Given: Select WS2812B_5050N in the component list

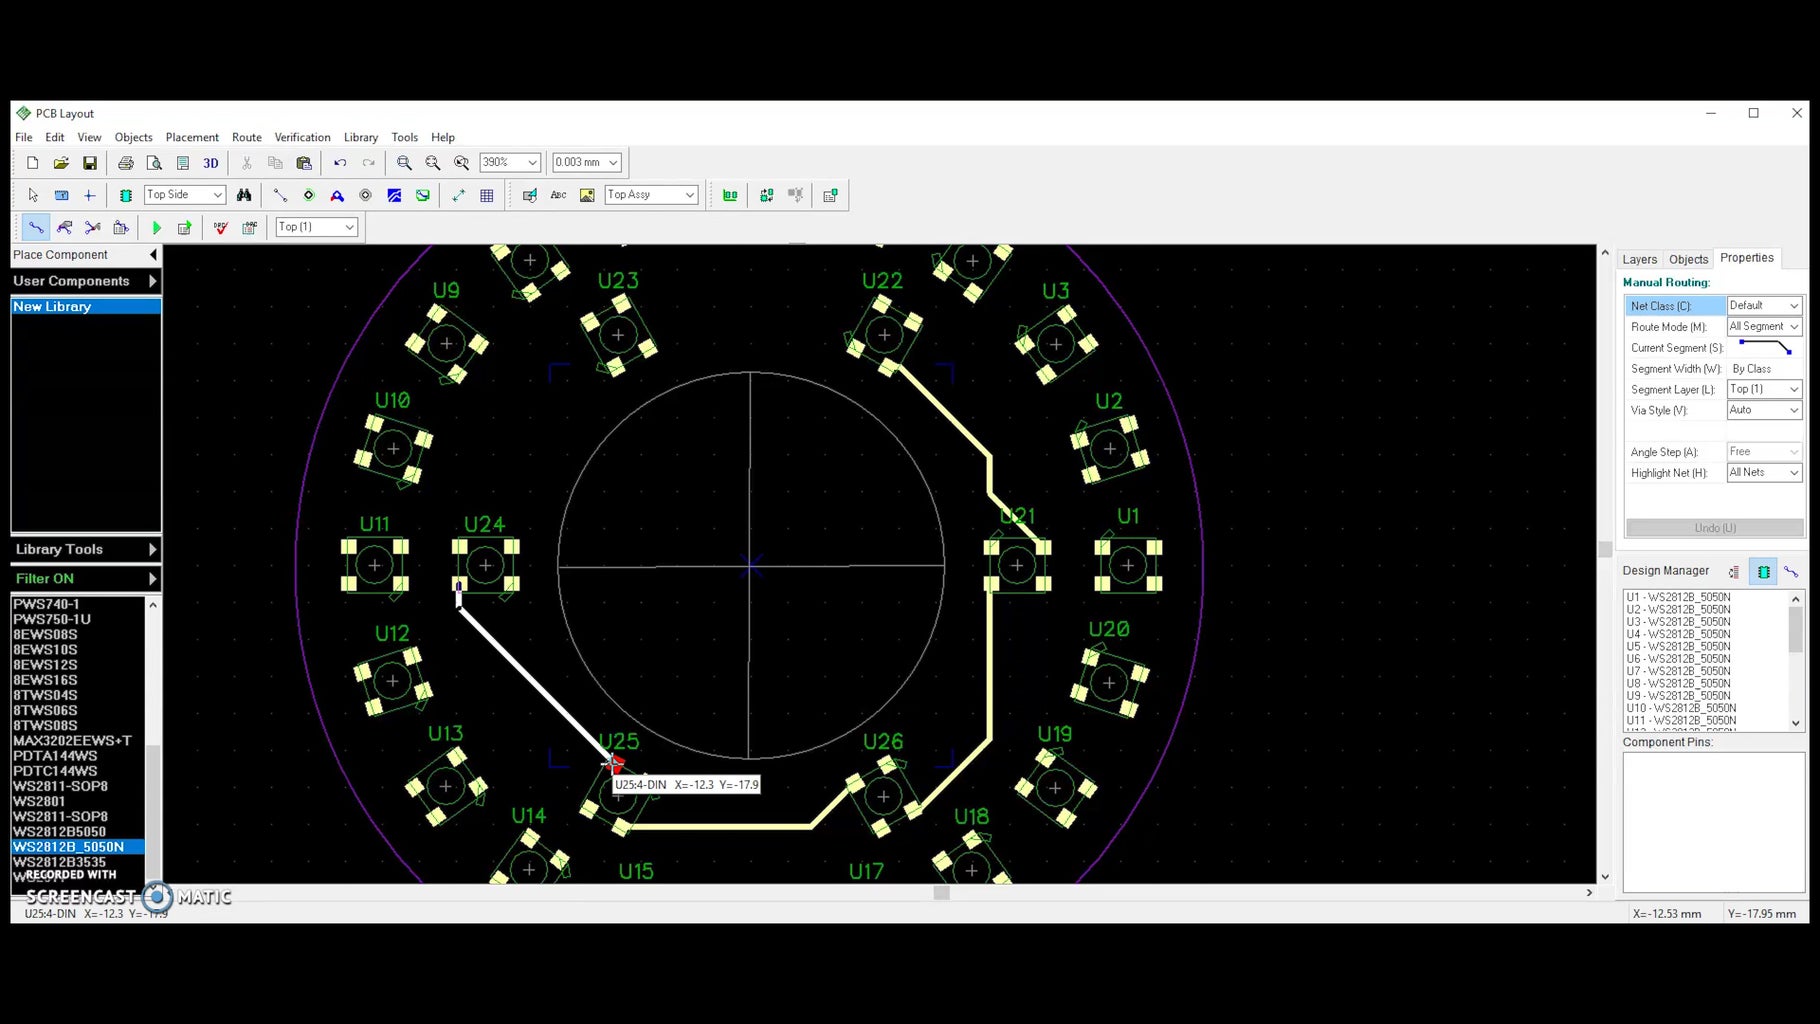Looking at the screenshot, I should 68,846.
